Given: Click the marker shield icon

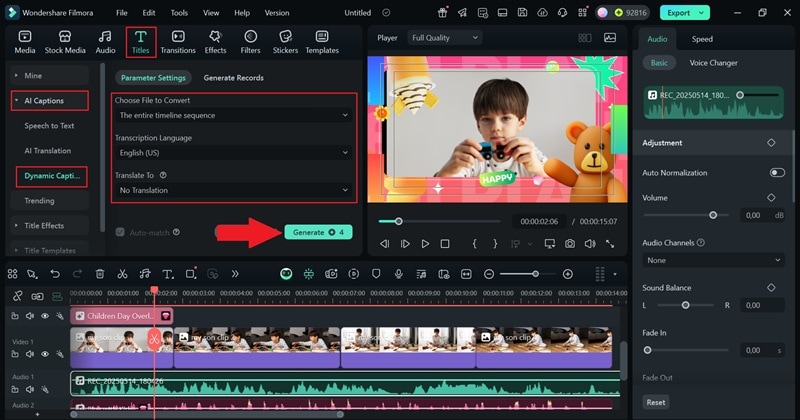Looking at the screenshot, I should tap(376, 274).
